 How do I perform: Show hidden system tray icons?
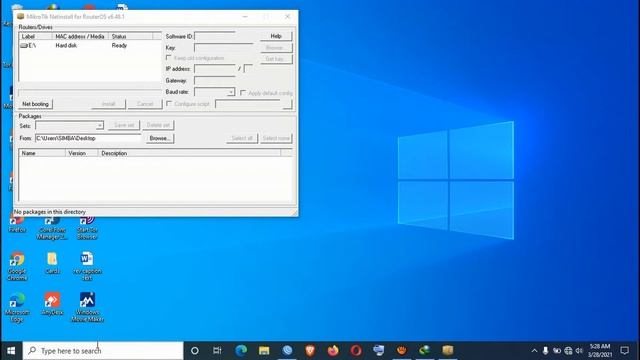click(x=534, y=351)
